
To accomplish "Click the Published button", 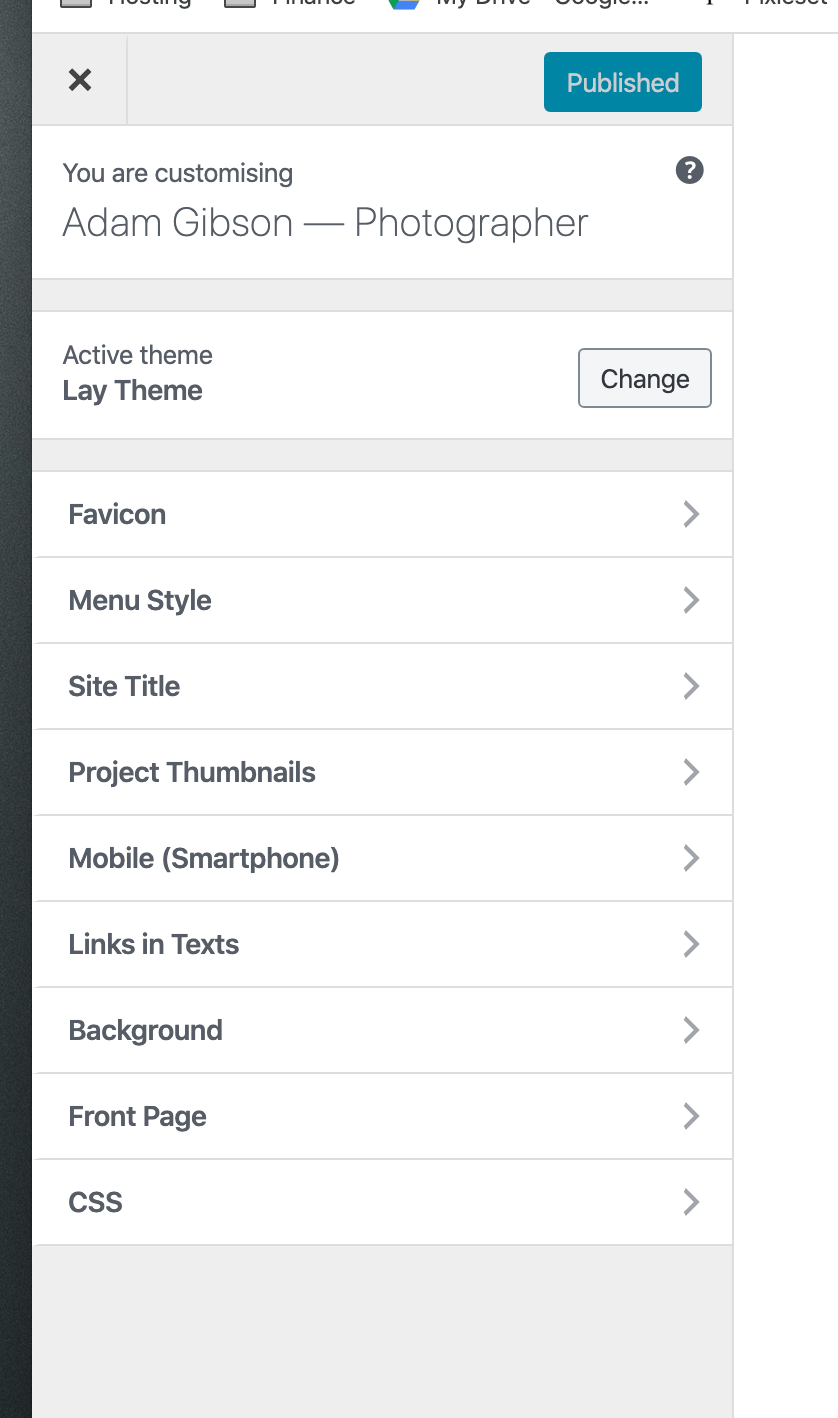I will pos(622,82).
